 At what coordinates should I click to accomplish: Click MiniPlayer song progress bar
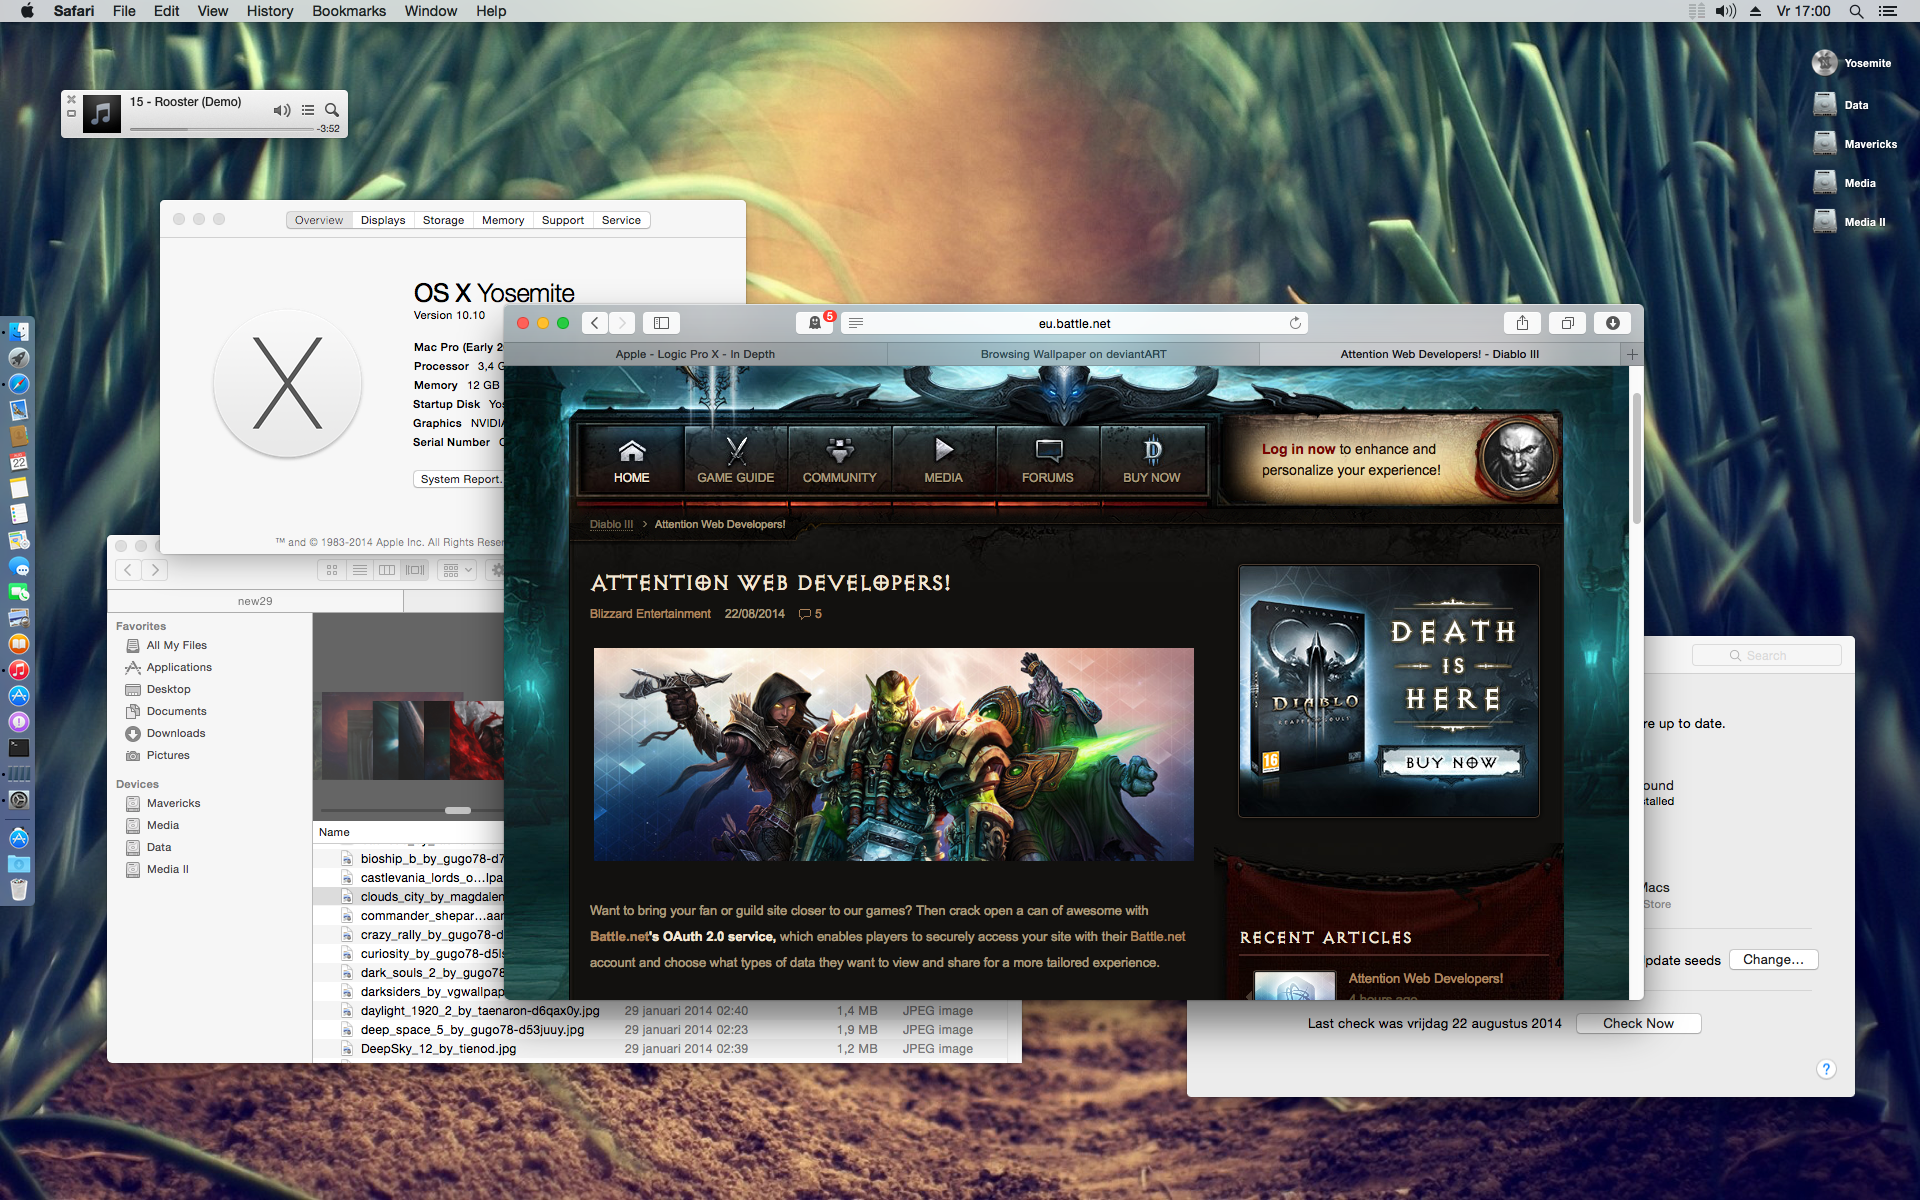221,129
